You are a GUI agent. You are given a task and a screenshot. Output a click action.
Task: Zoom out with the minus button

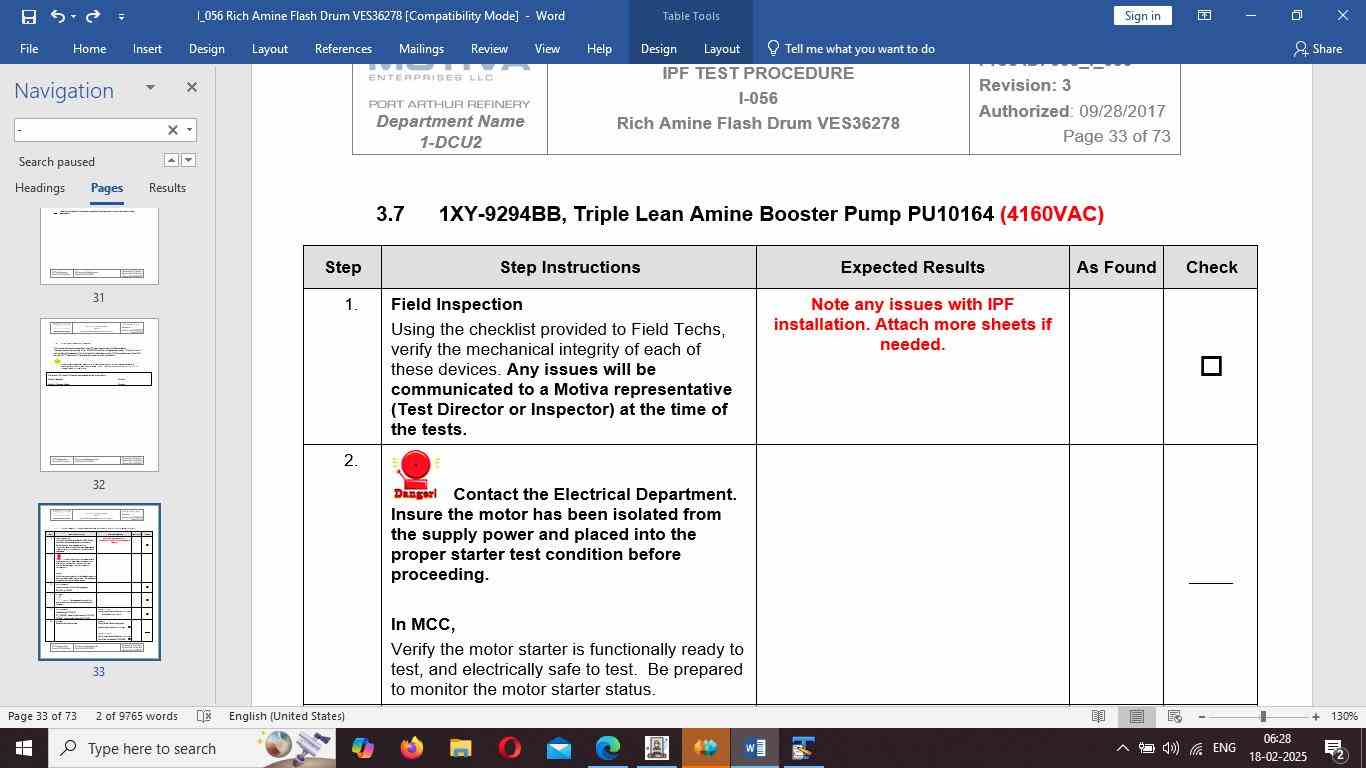pos(1202,716)
